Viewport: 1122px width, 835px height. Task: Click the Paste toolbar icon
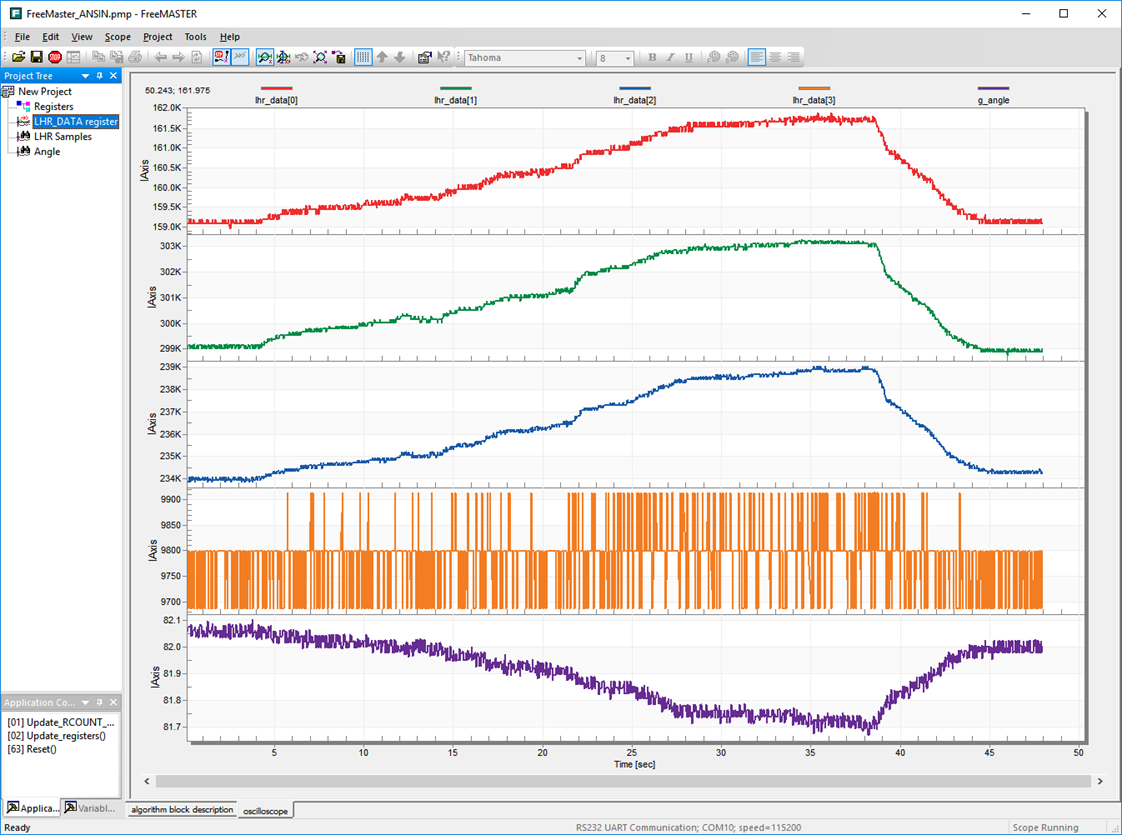coord(117,57)
